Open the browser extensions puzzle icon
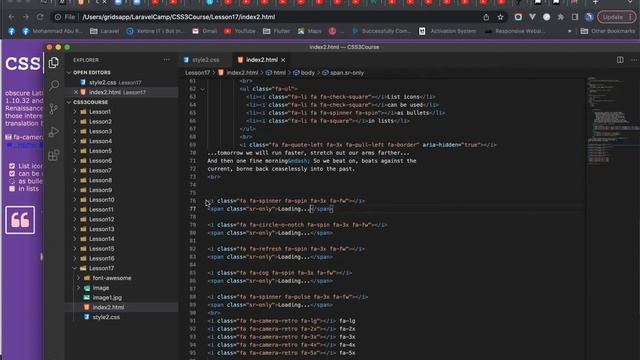640x360 pixels. (560, 17)
